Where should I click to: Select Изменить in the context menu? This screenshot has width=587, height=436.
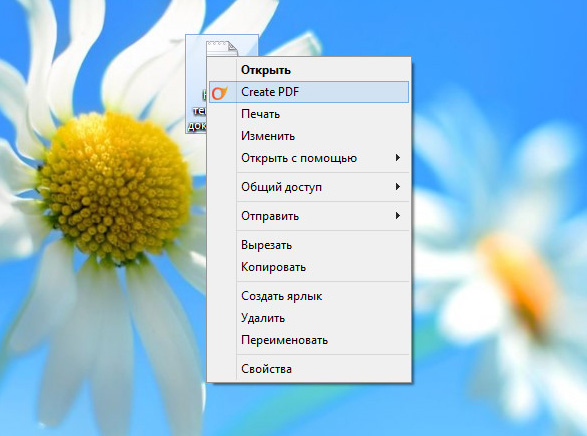pos(309,136)
